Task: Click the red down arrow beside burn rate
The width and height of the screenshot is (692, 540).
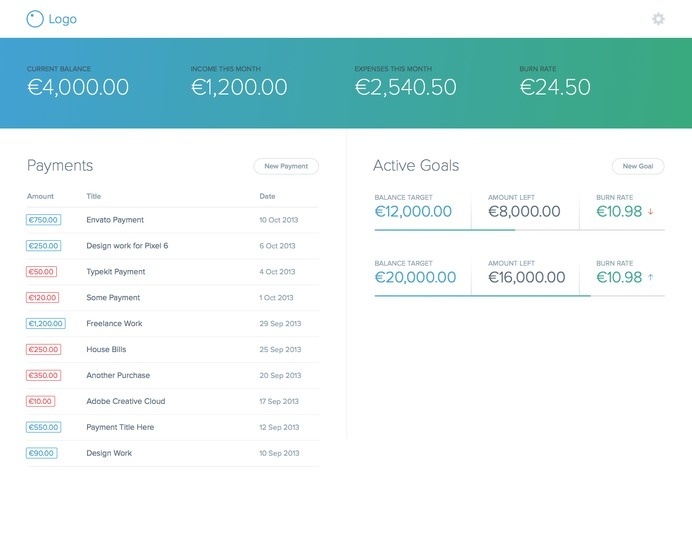Action: pos(651,212)
